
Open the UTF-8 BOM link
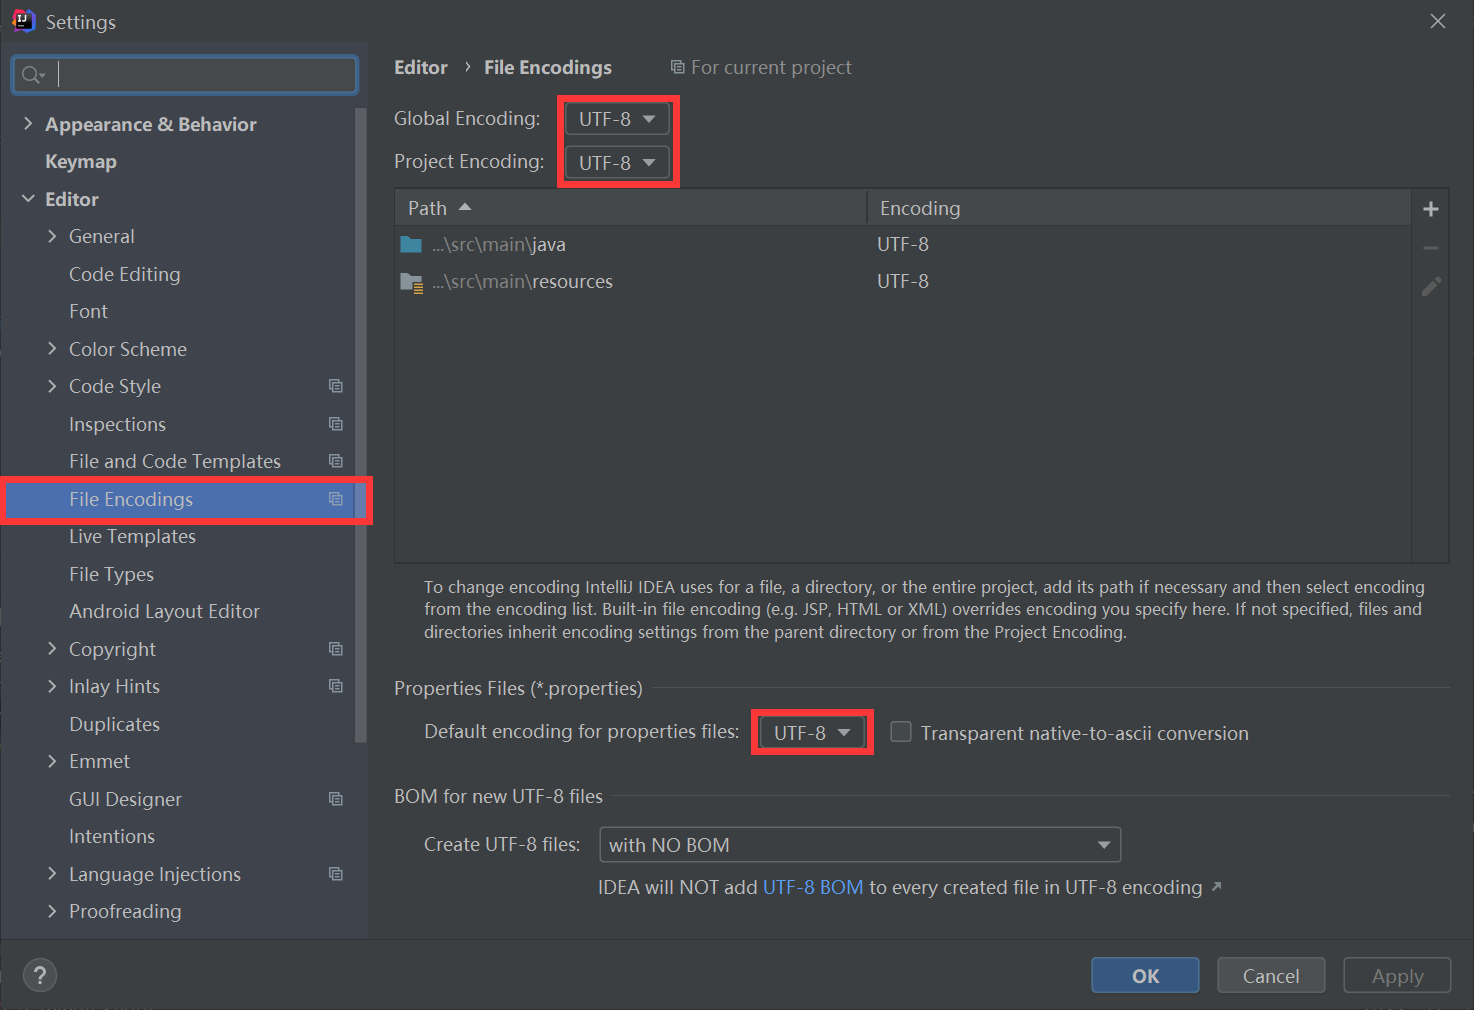tap(813, 888)
